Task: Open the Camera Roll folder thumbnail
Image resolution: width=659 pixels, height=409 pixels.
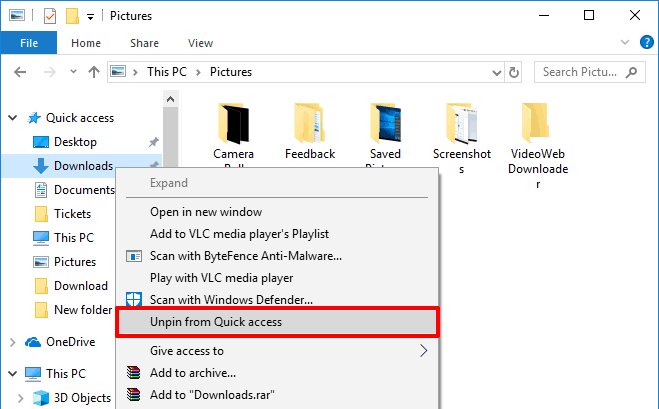Action: click(233, 124)
